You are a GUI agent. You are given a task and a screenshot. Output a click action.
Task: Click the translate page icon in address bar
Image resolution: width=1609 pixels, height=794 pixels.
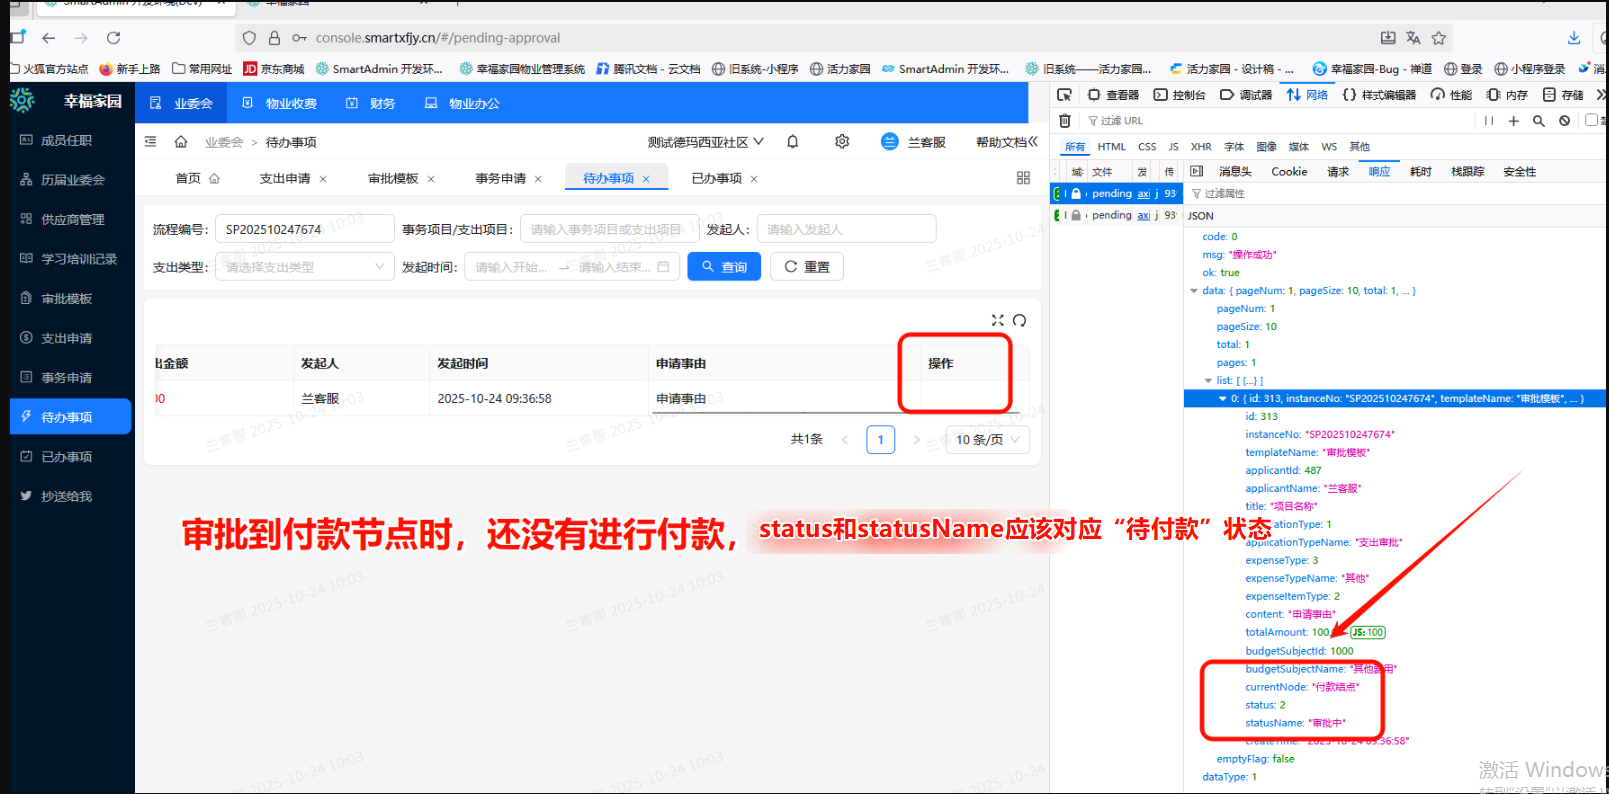coord(1413,38)
